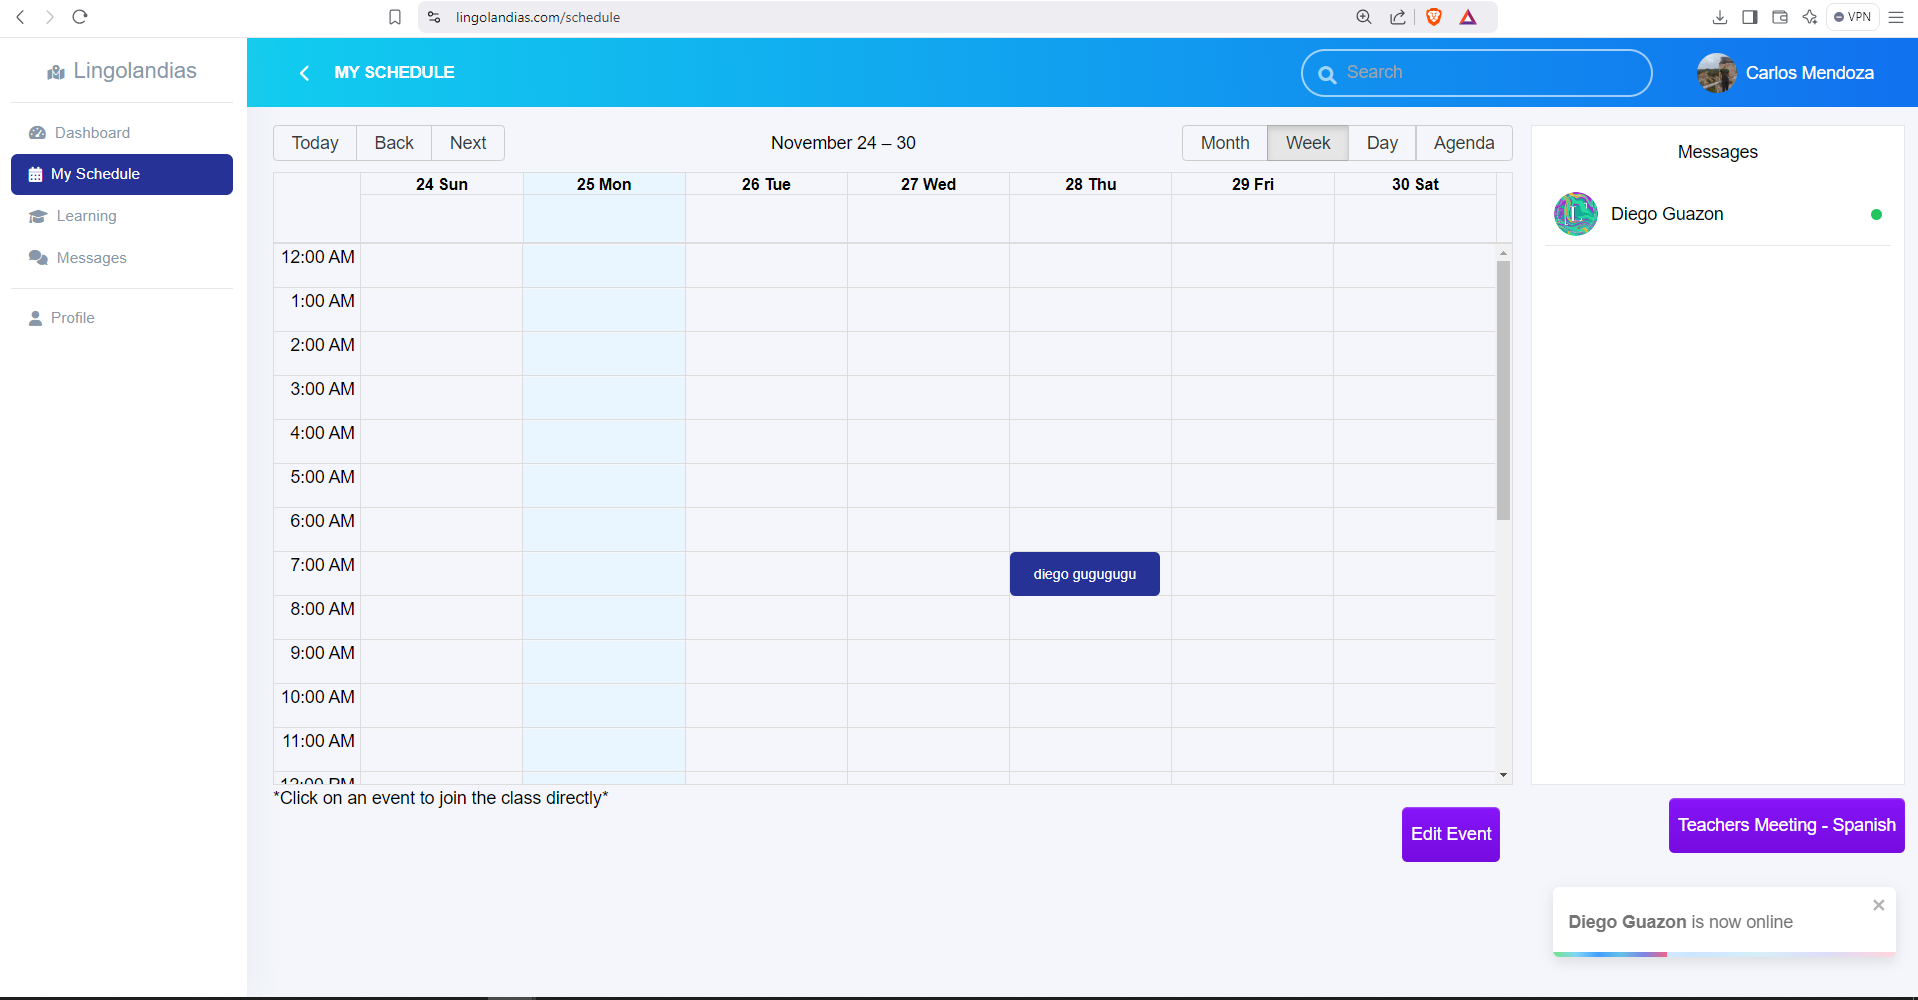Click the Brave shields icon in address bar
The width and height of the screenshot is (1918, 1000).
1434,17
